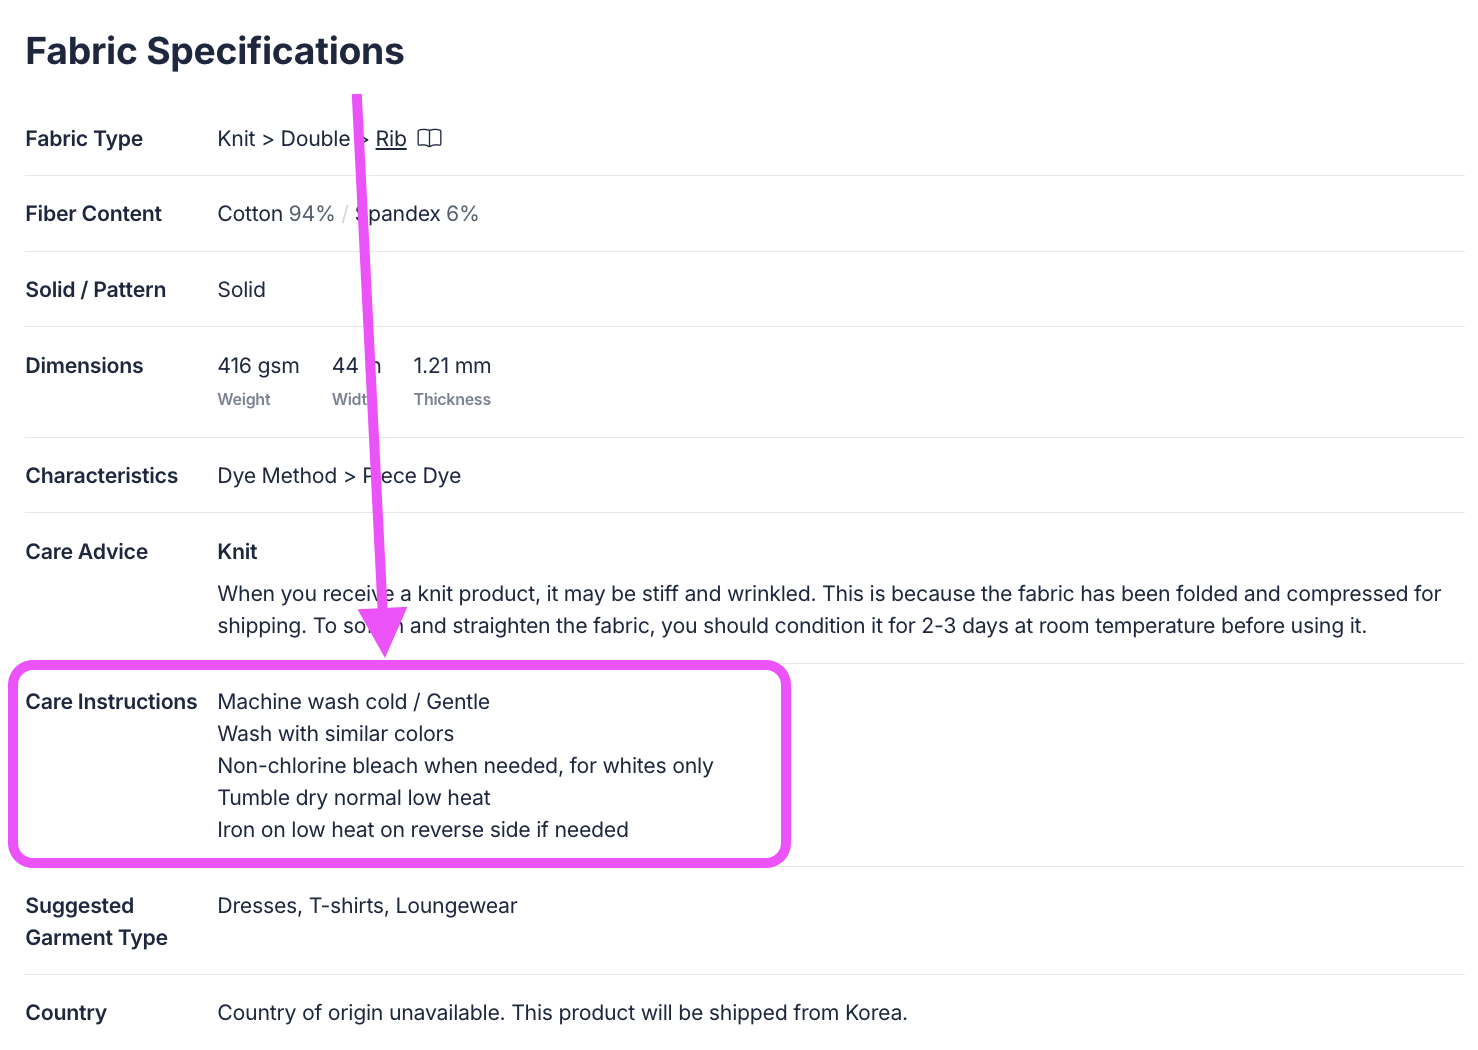This screenshot has width=1478, height=1050.
Task: Click the 416 gsm weight value
Action: tap(258, 366)
